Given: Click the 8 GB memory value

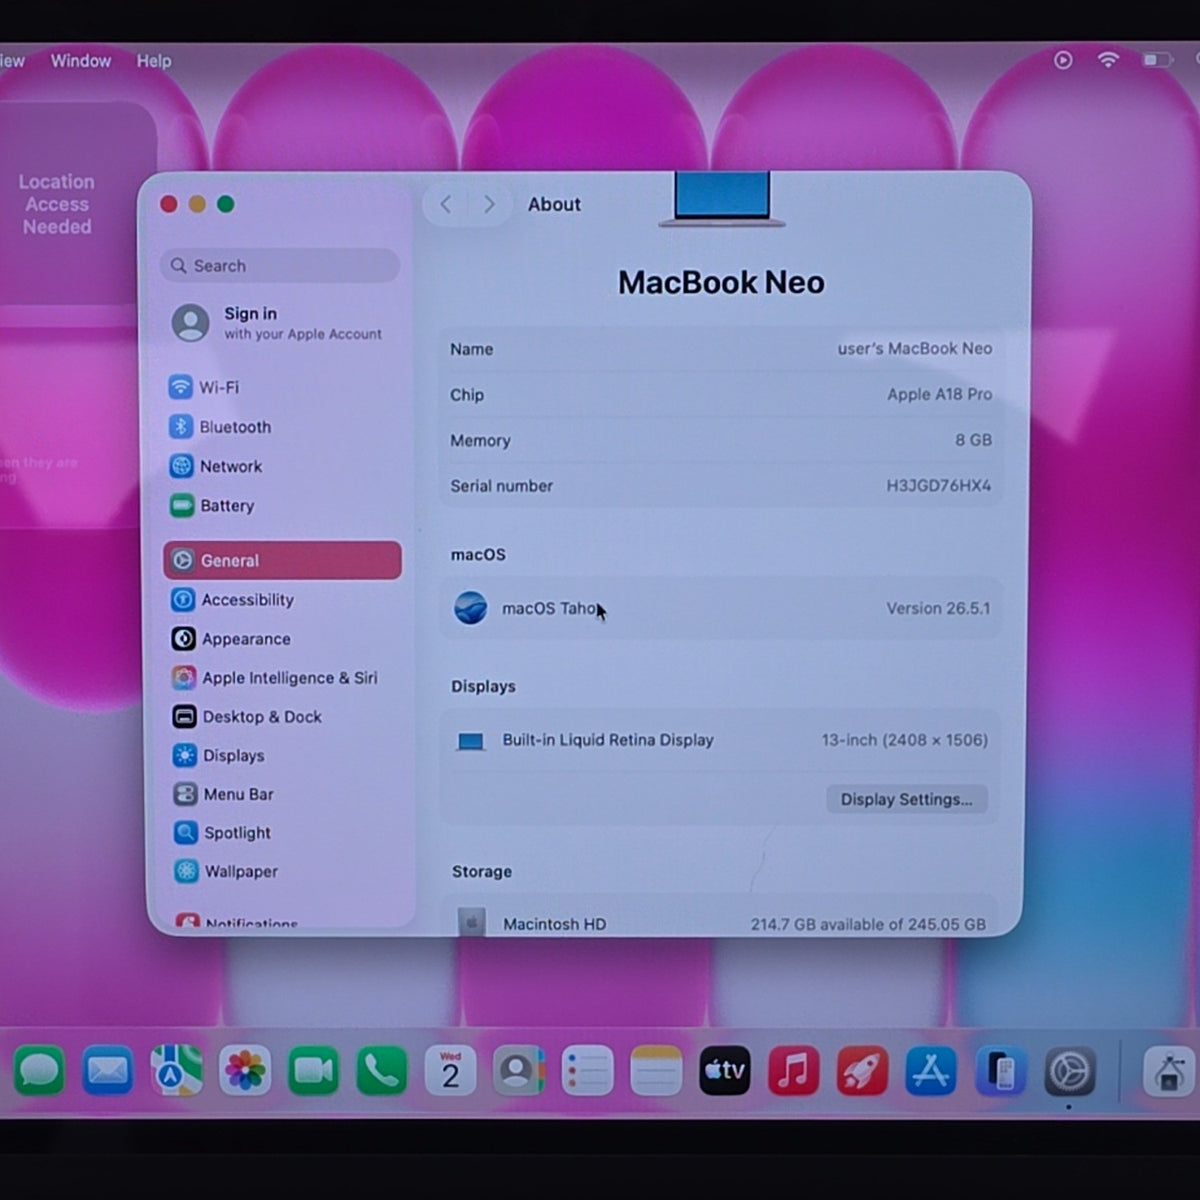Looking at the screenshot, I should 973,440.
